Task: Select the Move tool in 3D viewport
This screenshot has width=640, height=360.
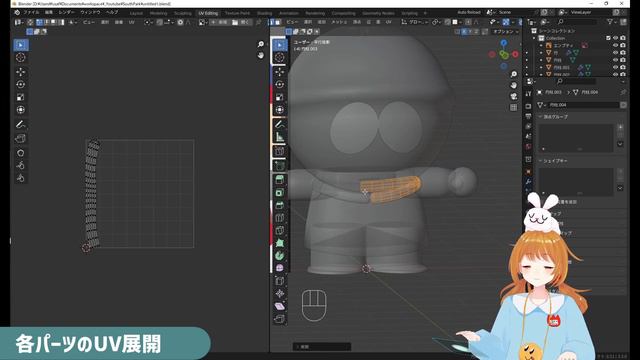Action: pos(280,72)
